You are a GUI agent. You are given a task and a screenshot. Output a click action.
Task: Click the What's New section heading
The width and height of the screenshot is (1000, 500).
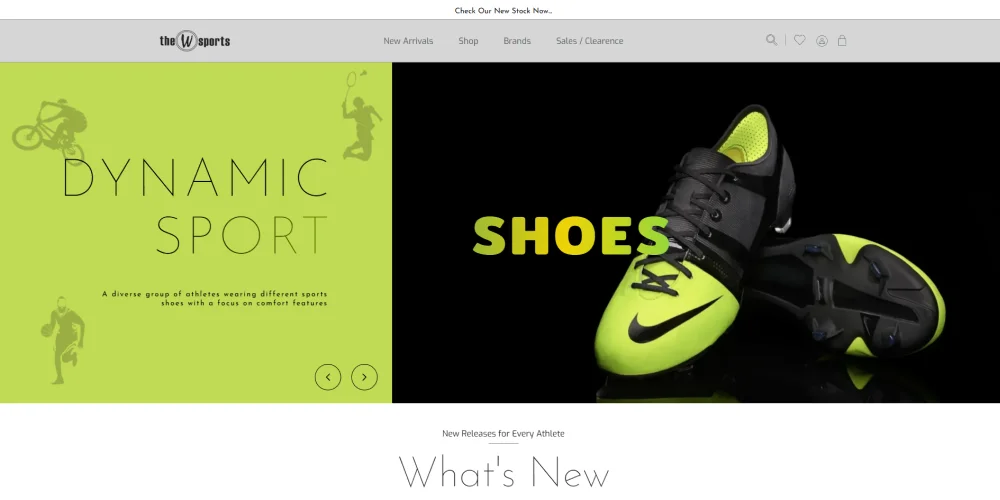click(x=503, y=472)
